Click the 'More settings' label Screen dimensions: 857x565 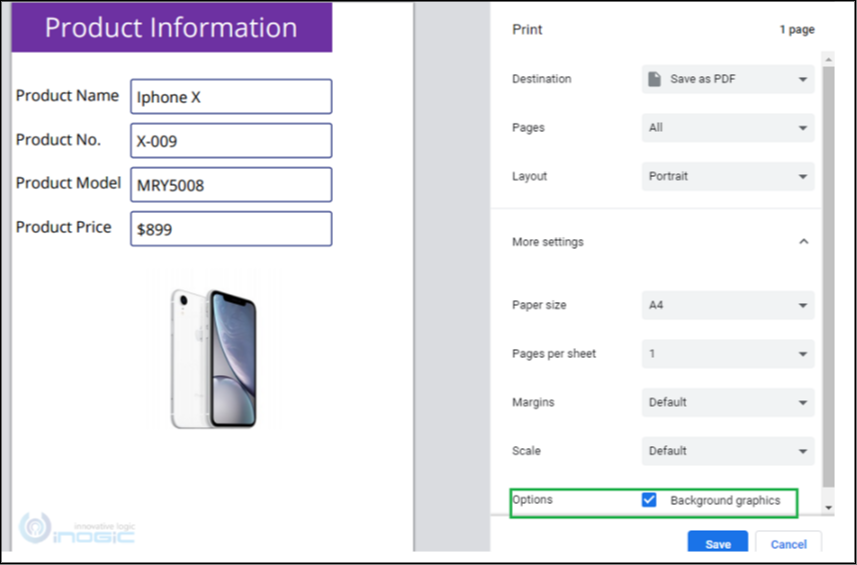click(x=548, y=242)
